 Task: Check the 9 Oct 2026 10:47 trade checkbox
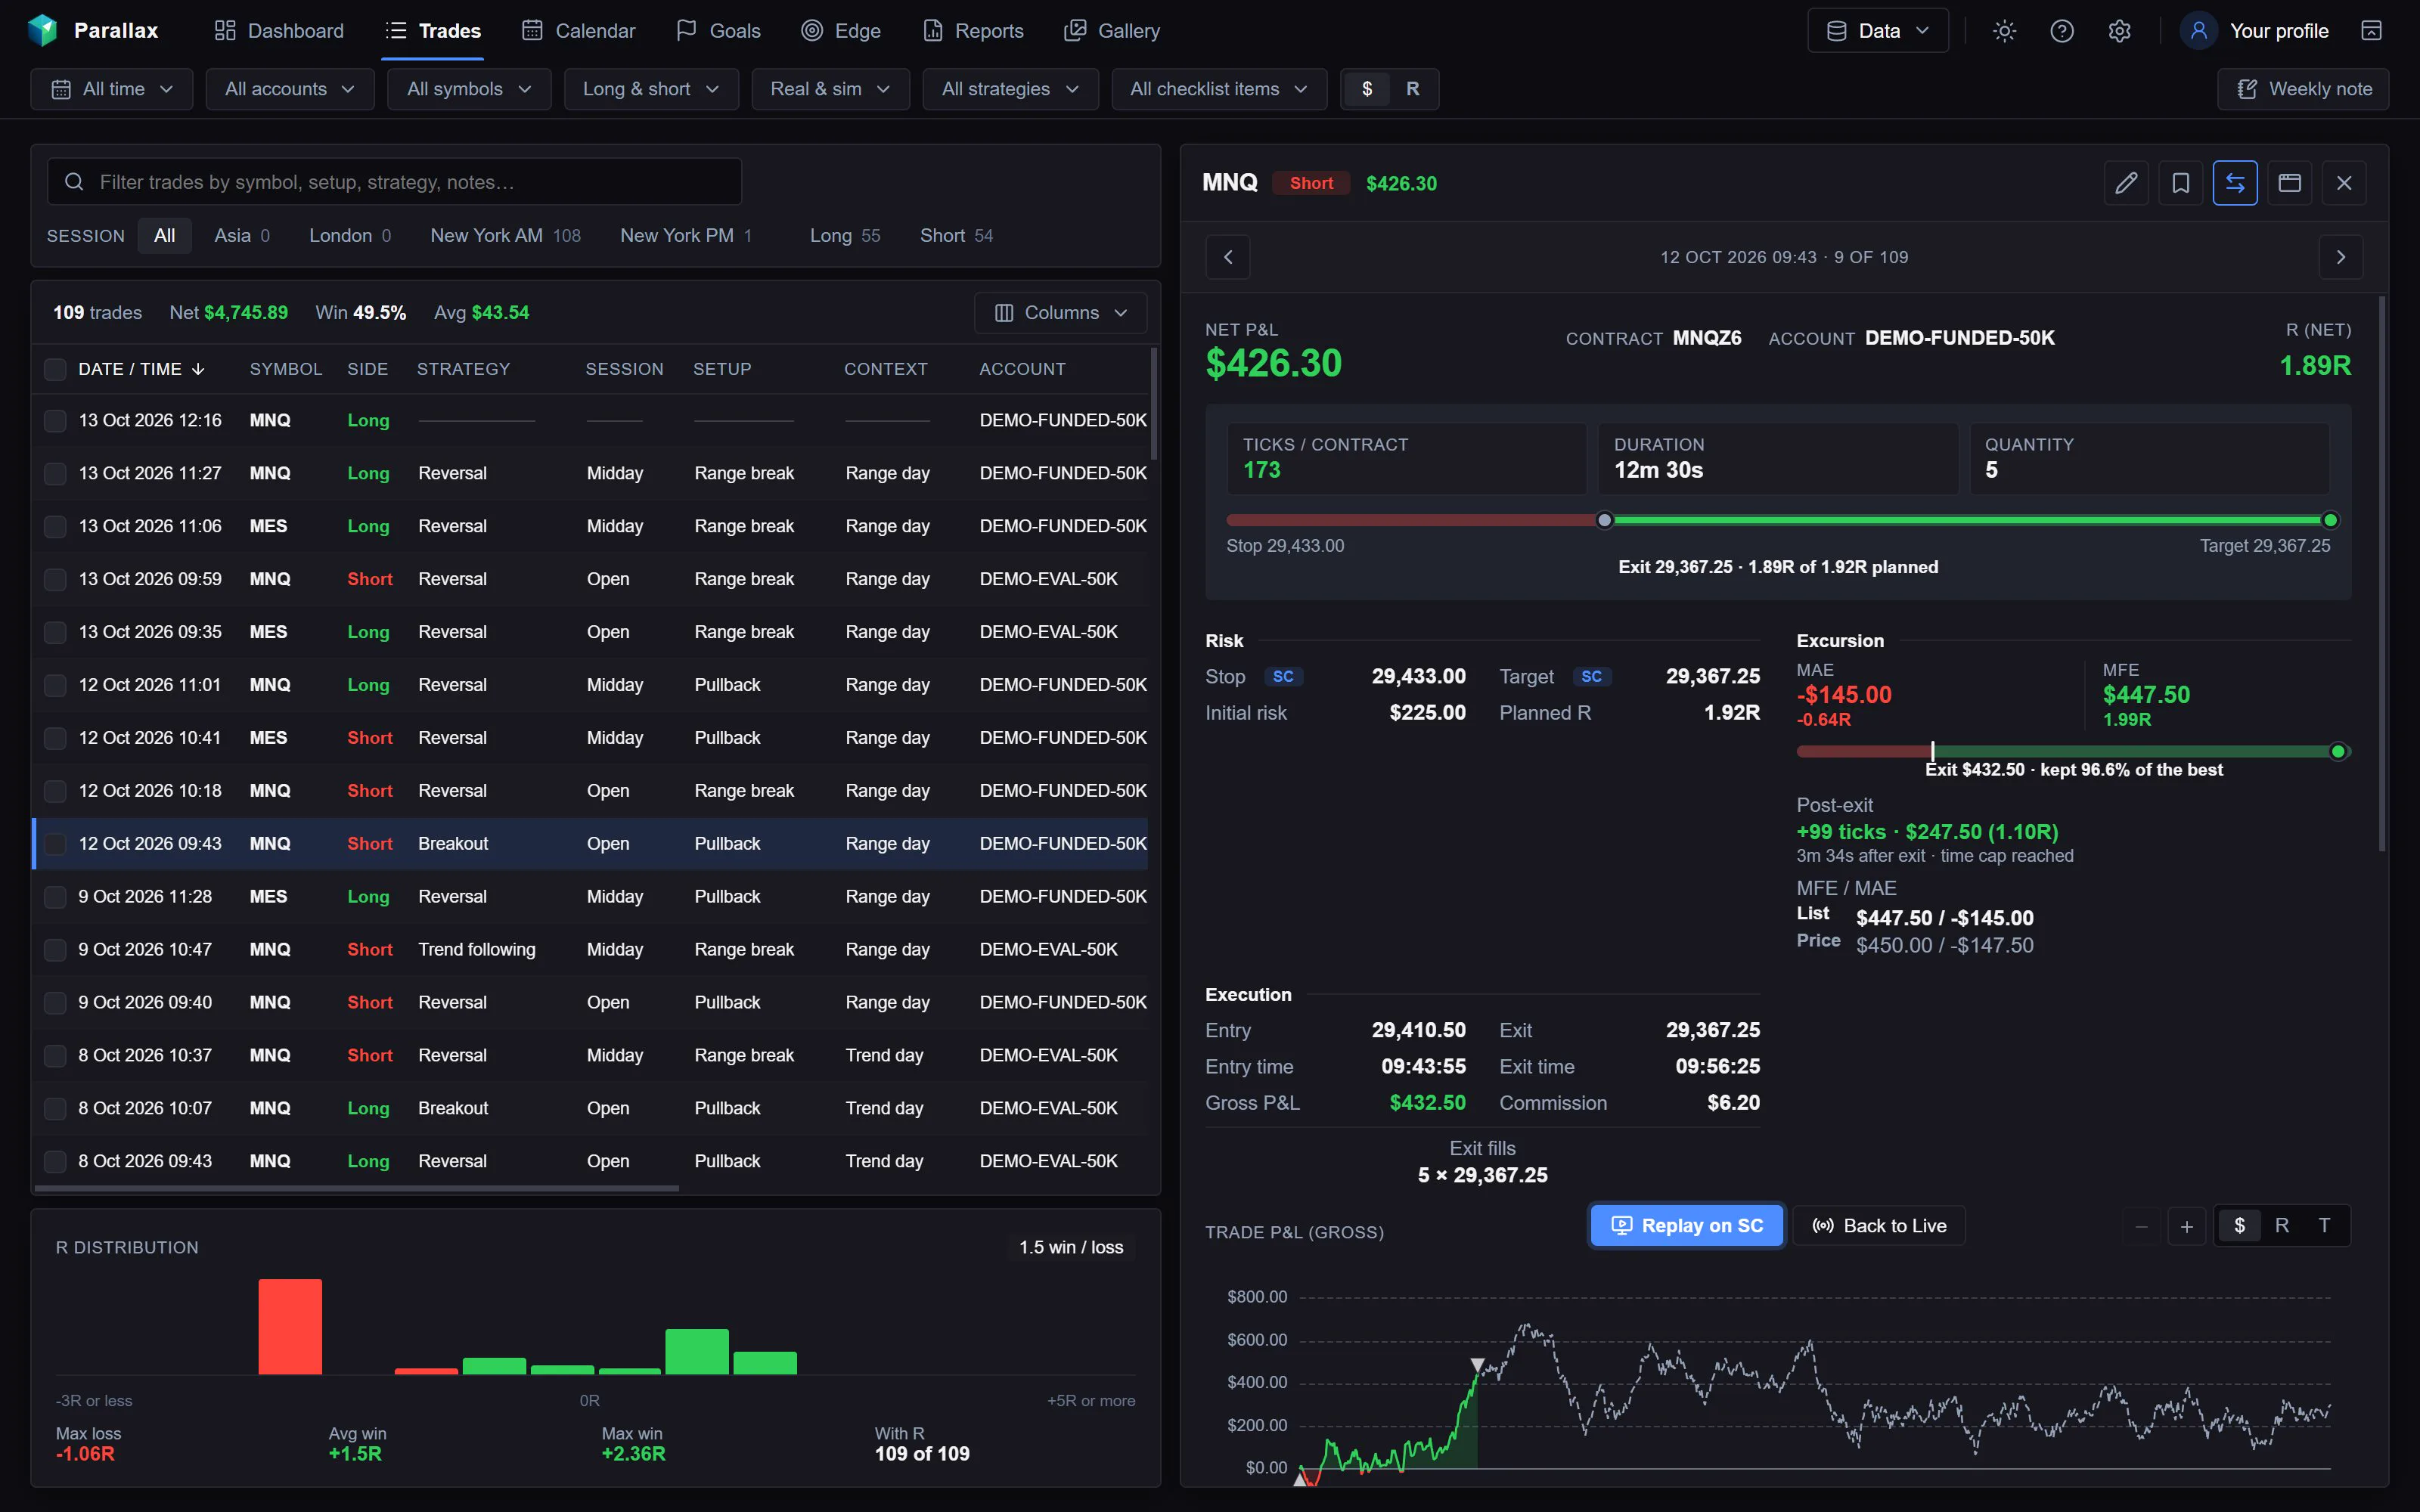click(55, 950)
